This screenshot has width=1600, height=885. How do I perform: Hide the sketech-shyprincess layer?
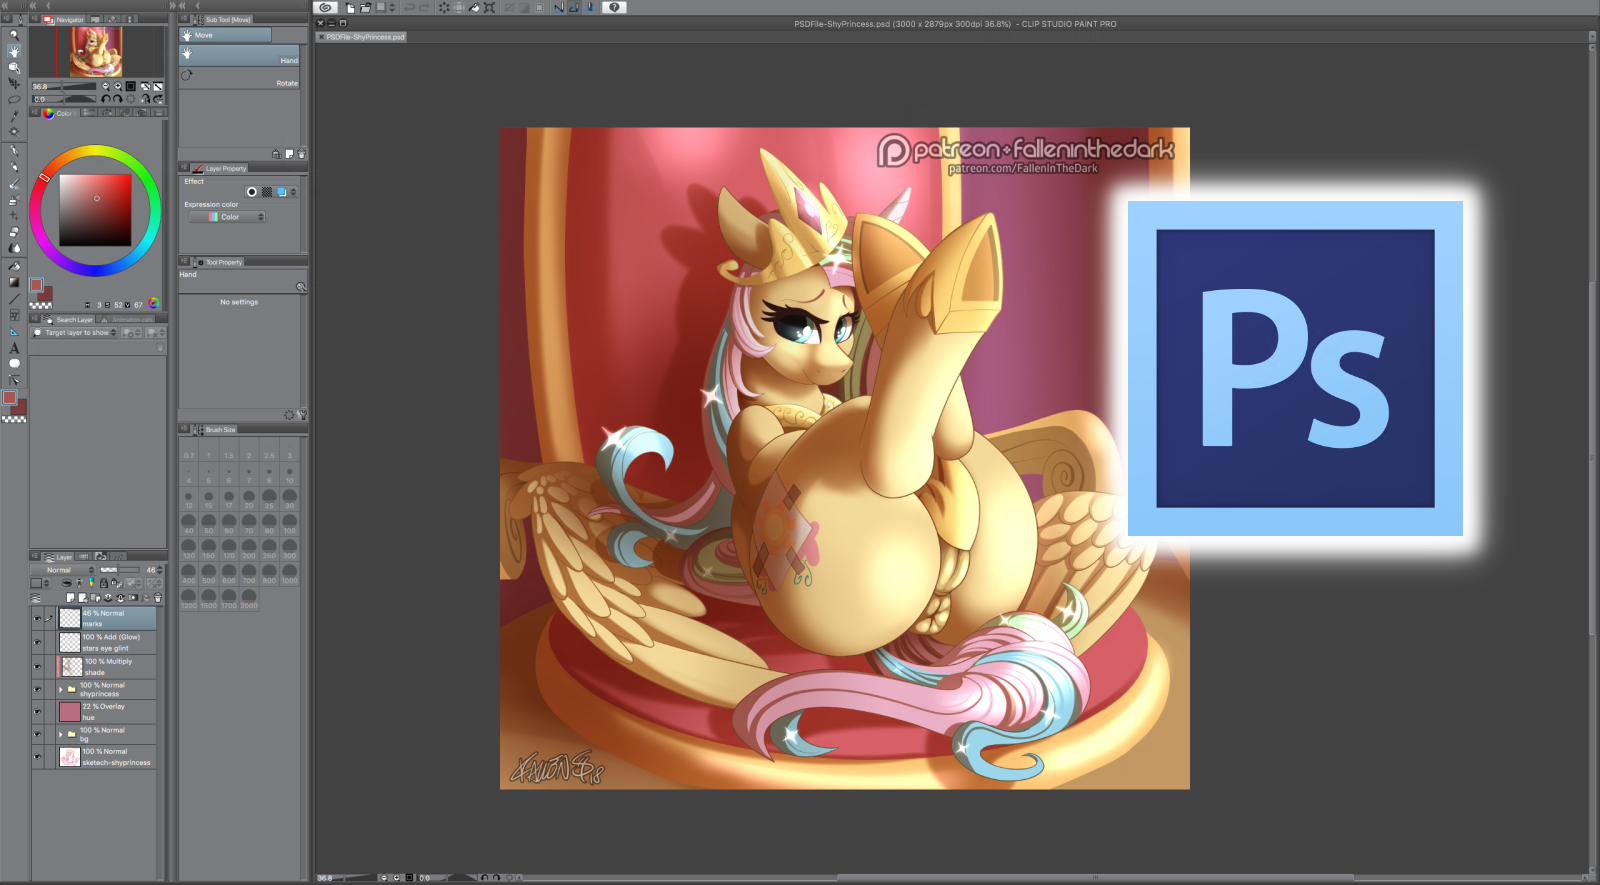click(38, 757)
